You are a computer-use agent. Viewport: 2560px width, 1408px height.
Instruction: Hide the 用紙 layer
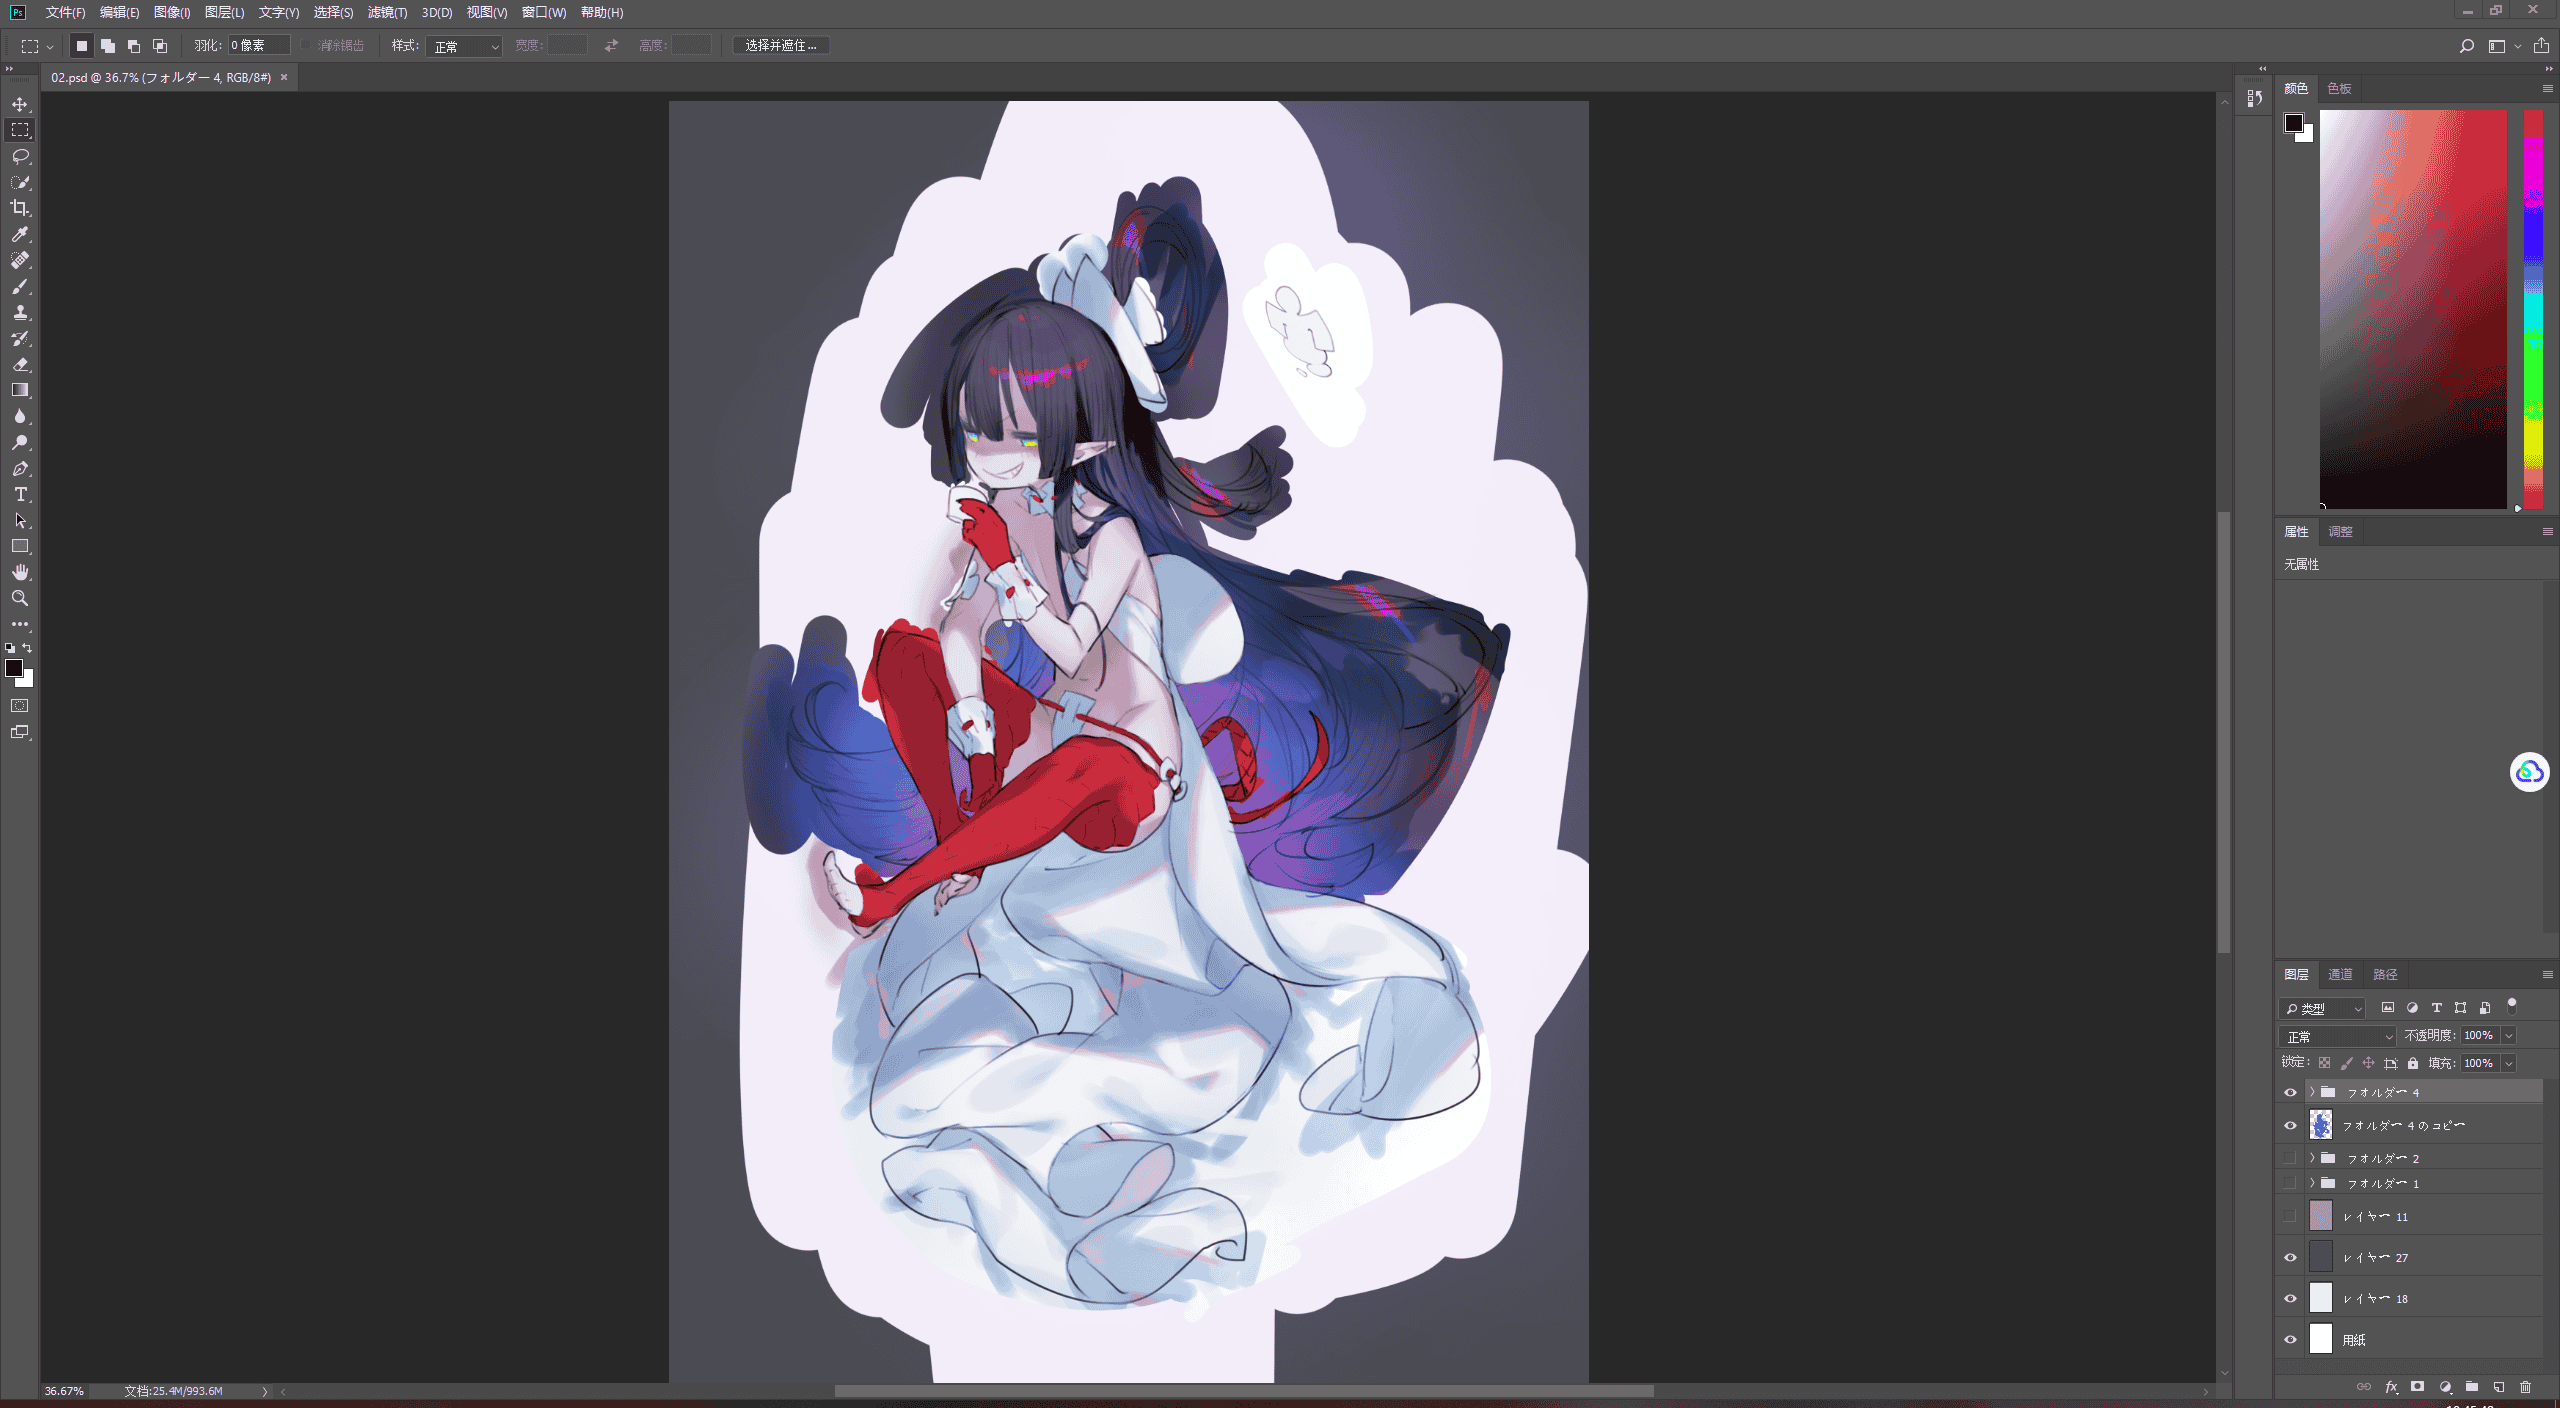coord(2290,1339)
